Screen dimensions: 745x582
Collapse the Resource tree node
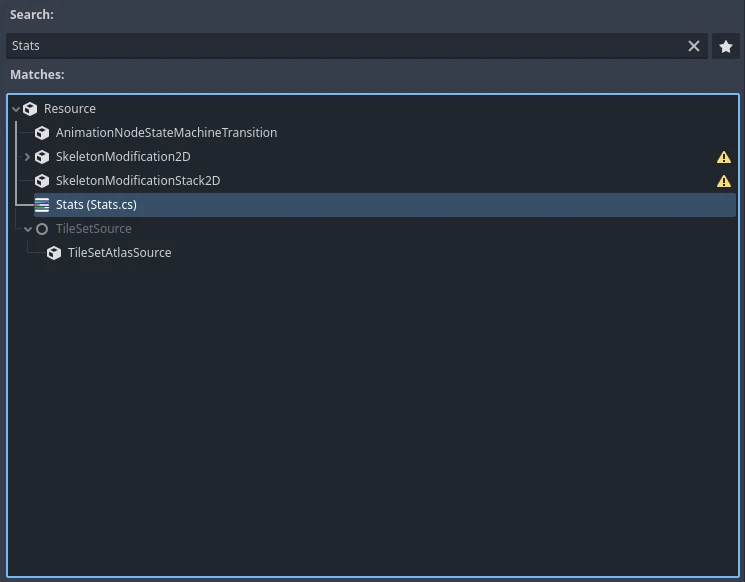click(16, 109)
